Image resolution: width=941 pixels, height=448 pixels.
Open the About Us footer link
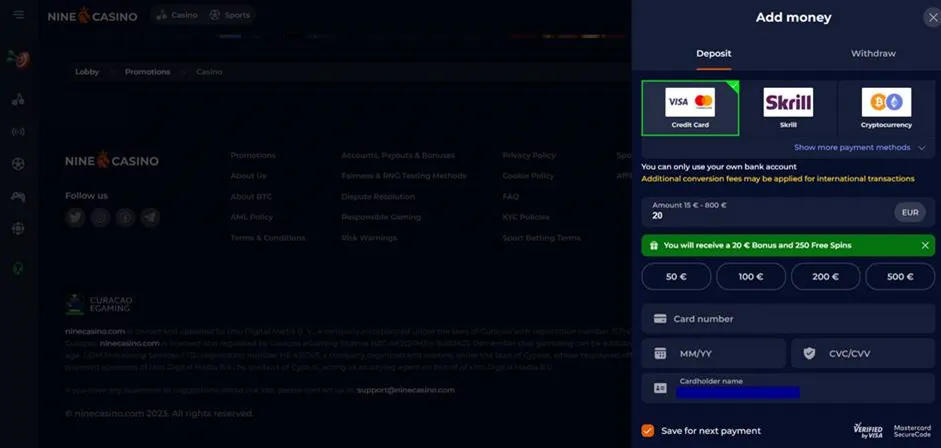coord(248,176)
